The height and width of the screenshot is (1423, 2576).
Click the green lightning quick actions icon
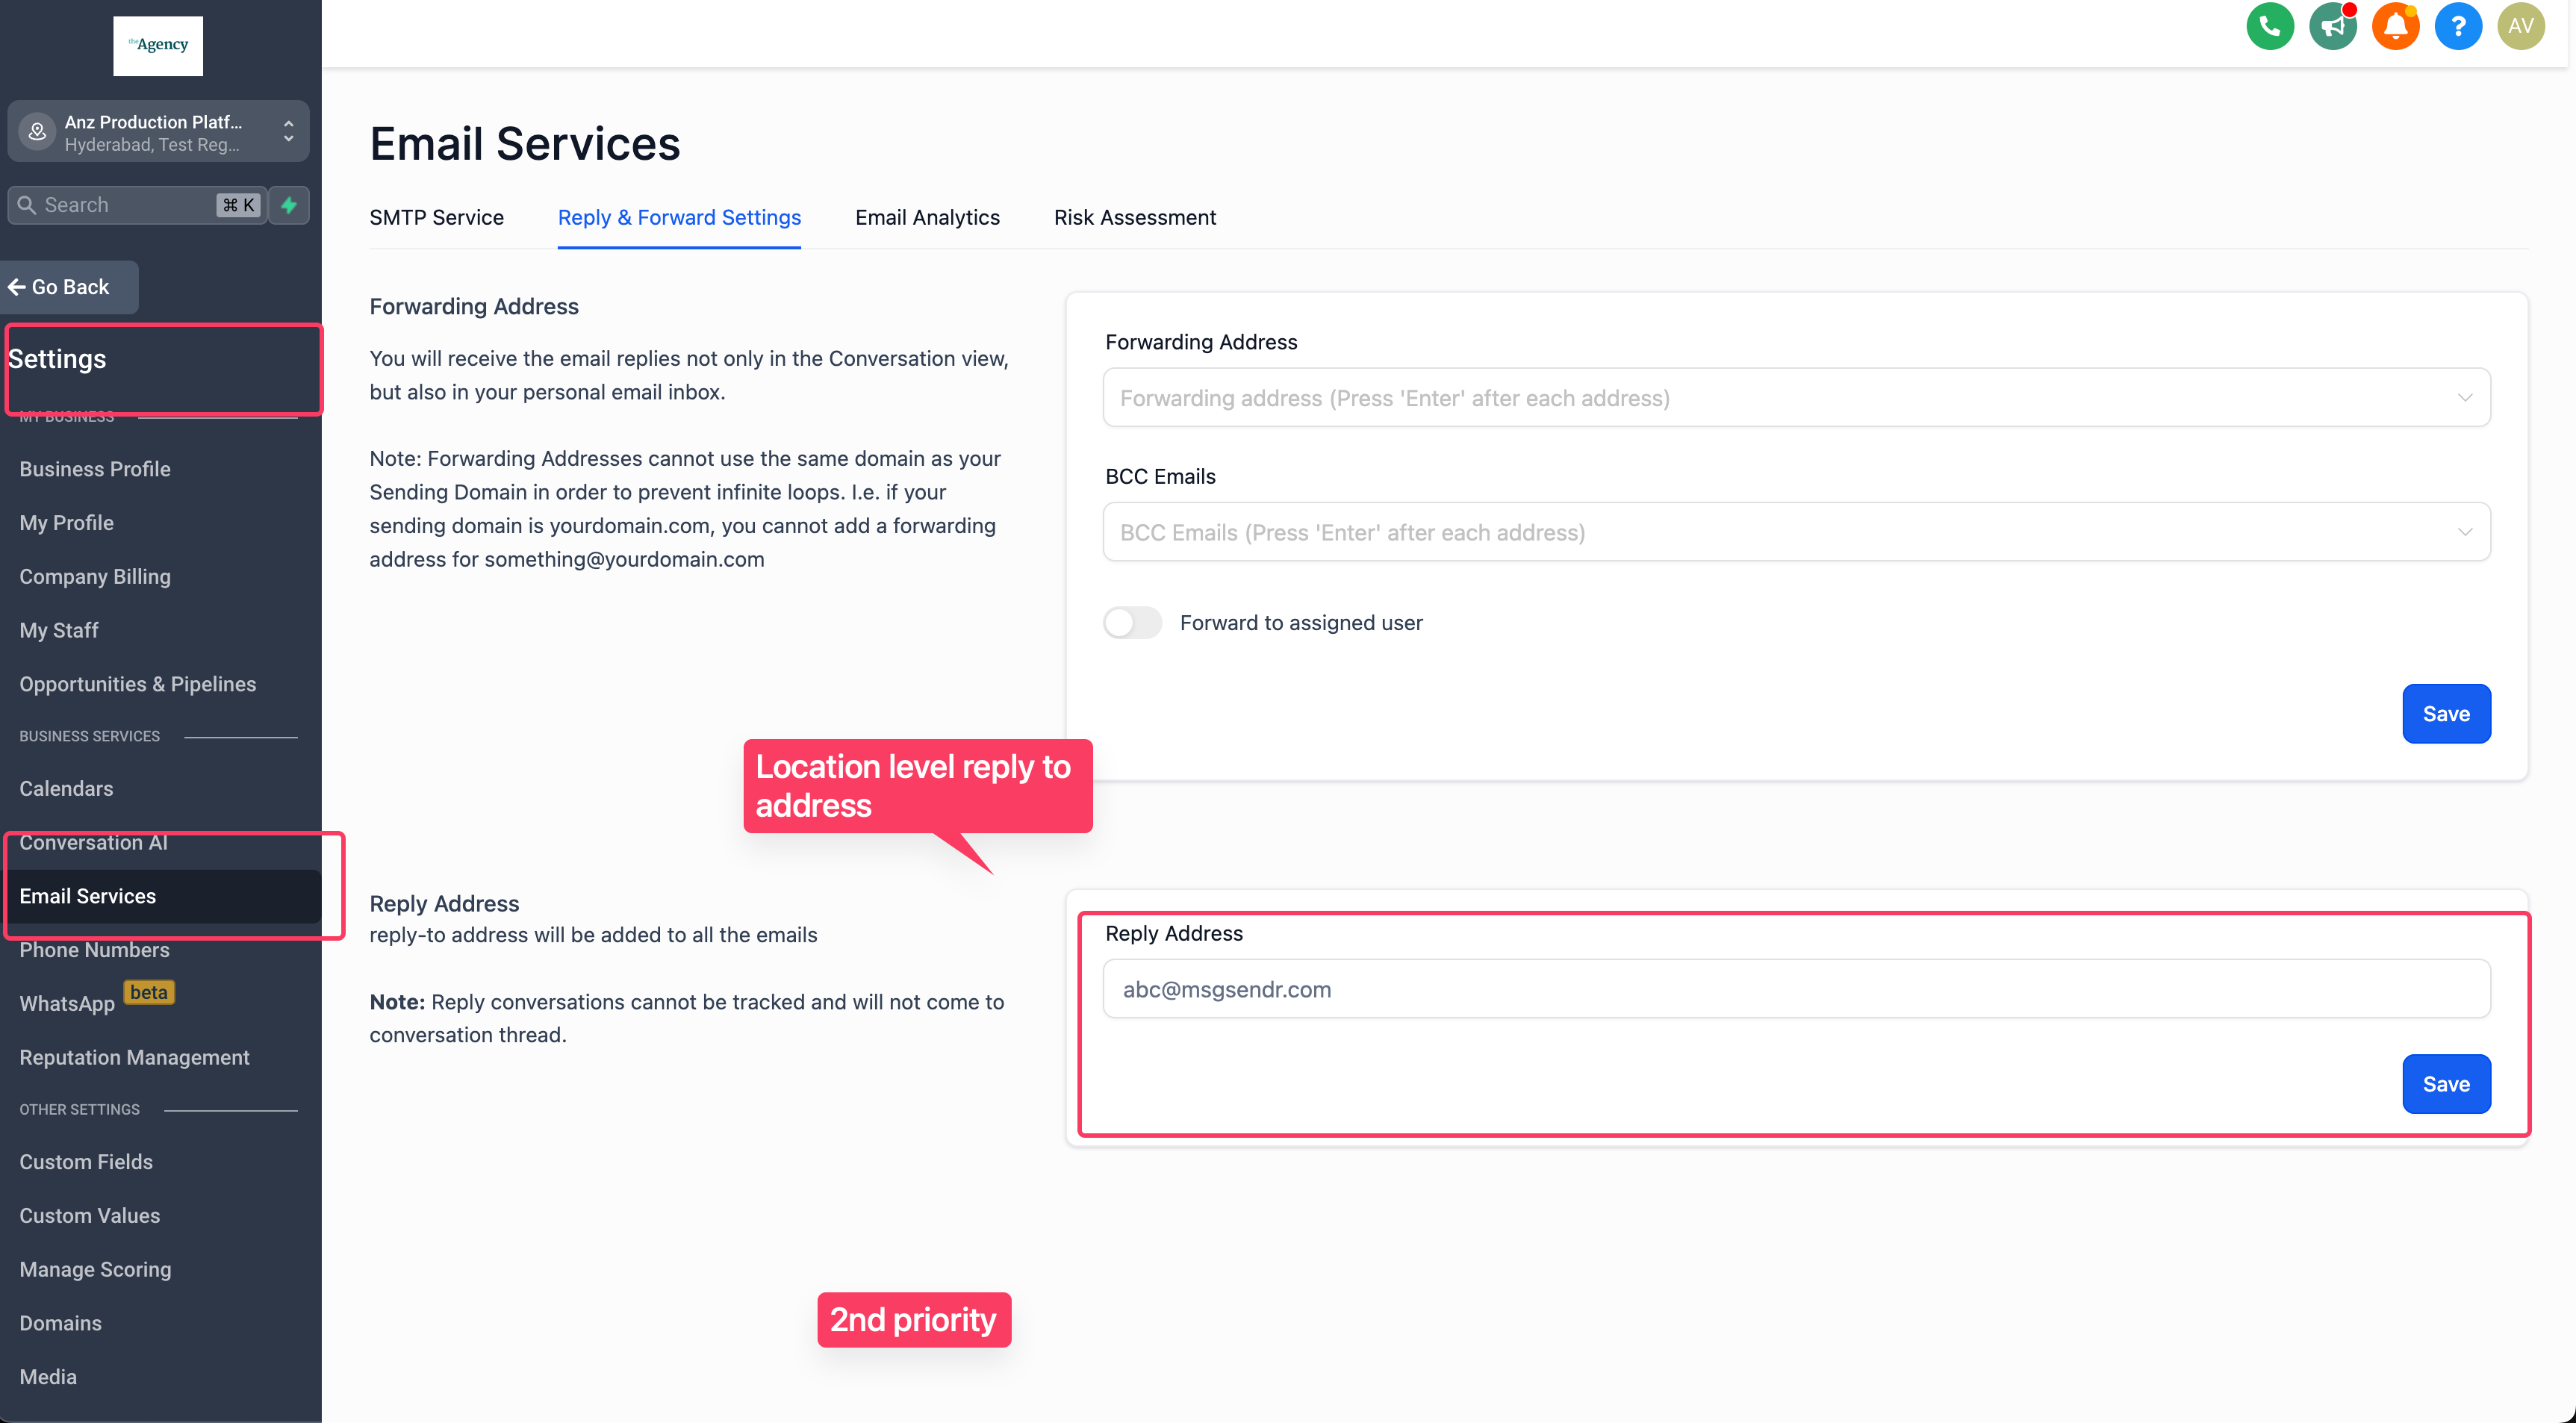(x=289, y=205)
